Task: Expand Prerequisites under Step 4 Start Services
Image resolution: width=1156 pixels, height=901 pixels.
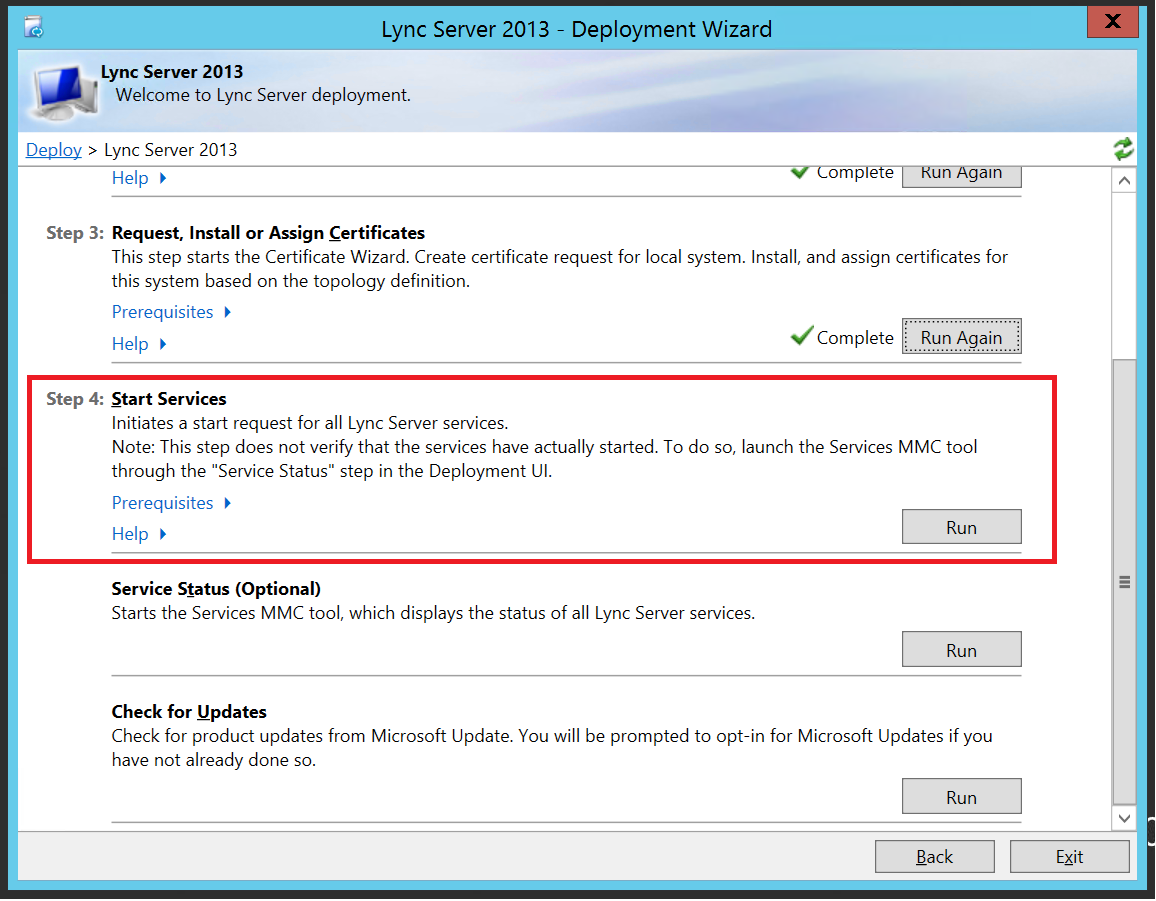Action: (x=171, y=503)
